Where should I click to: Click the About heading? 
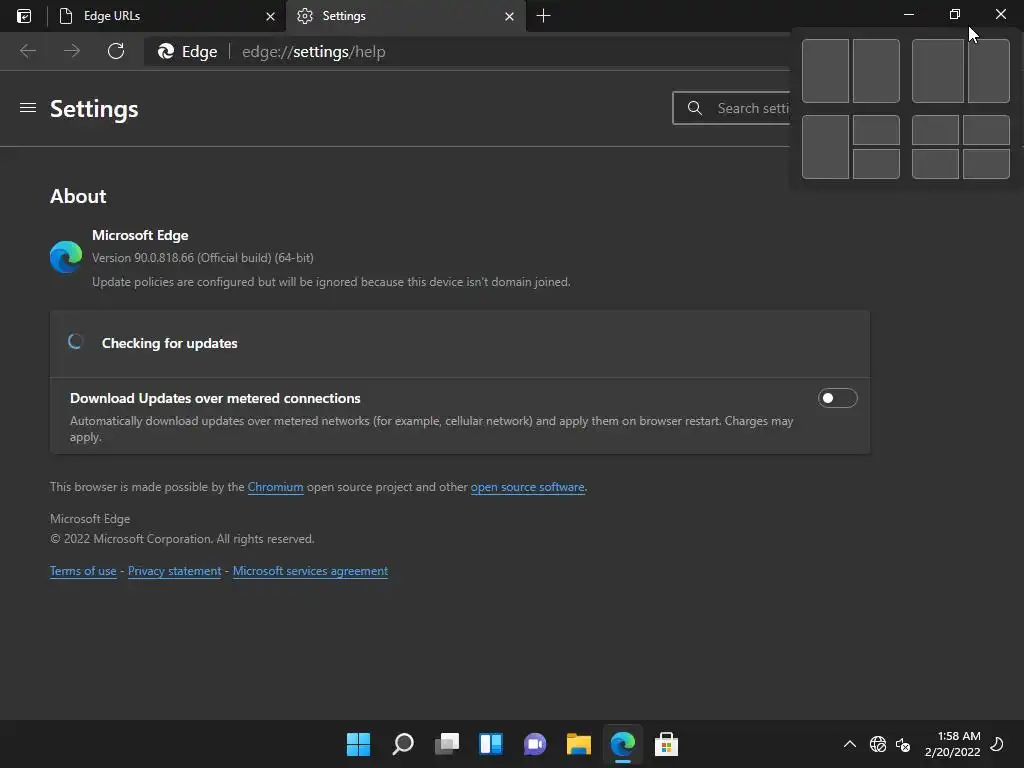[78, 196]
